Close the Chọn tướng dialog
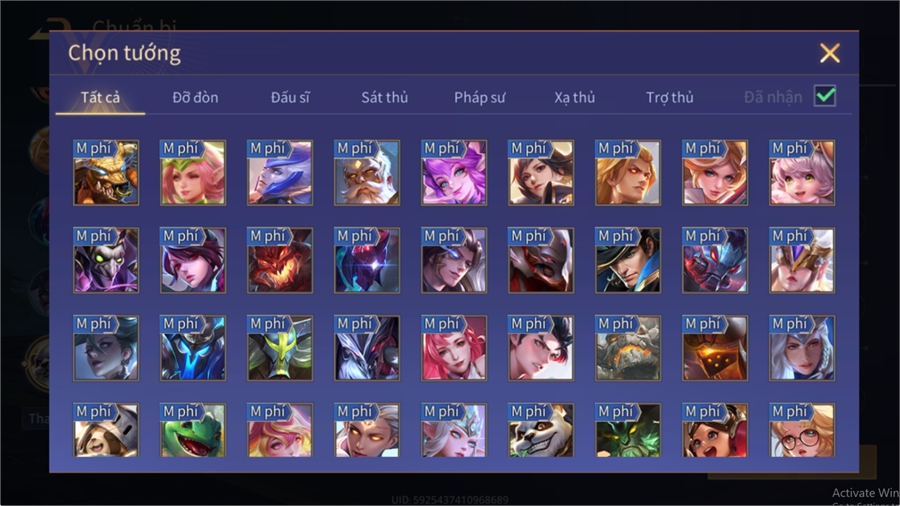The height and width of the screenshot is (506, 900). [x=830, y=53]
